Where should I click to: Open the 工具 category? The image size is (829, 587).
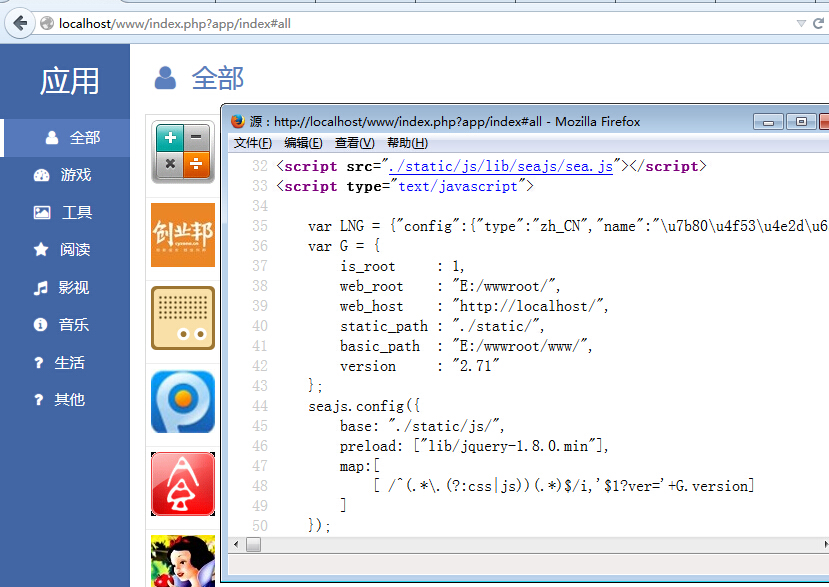[65, 213]
